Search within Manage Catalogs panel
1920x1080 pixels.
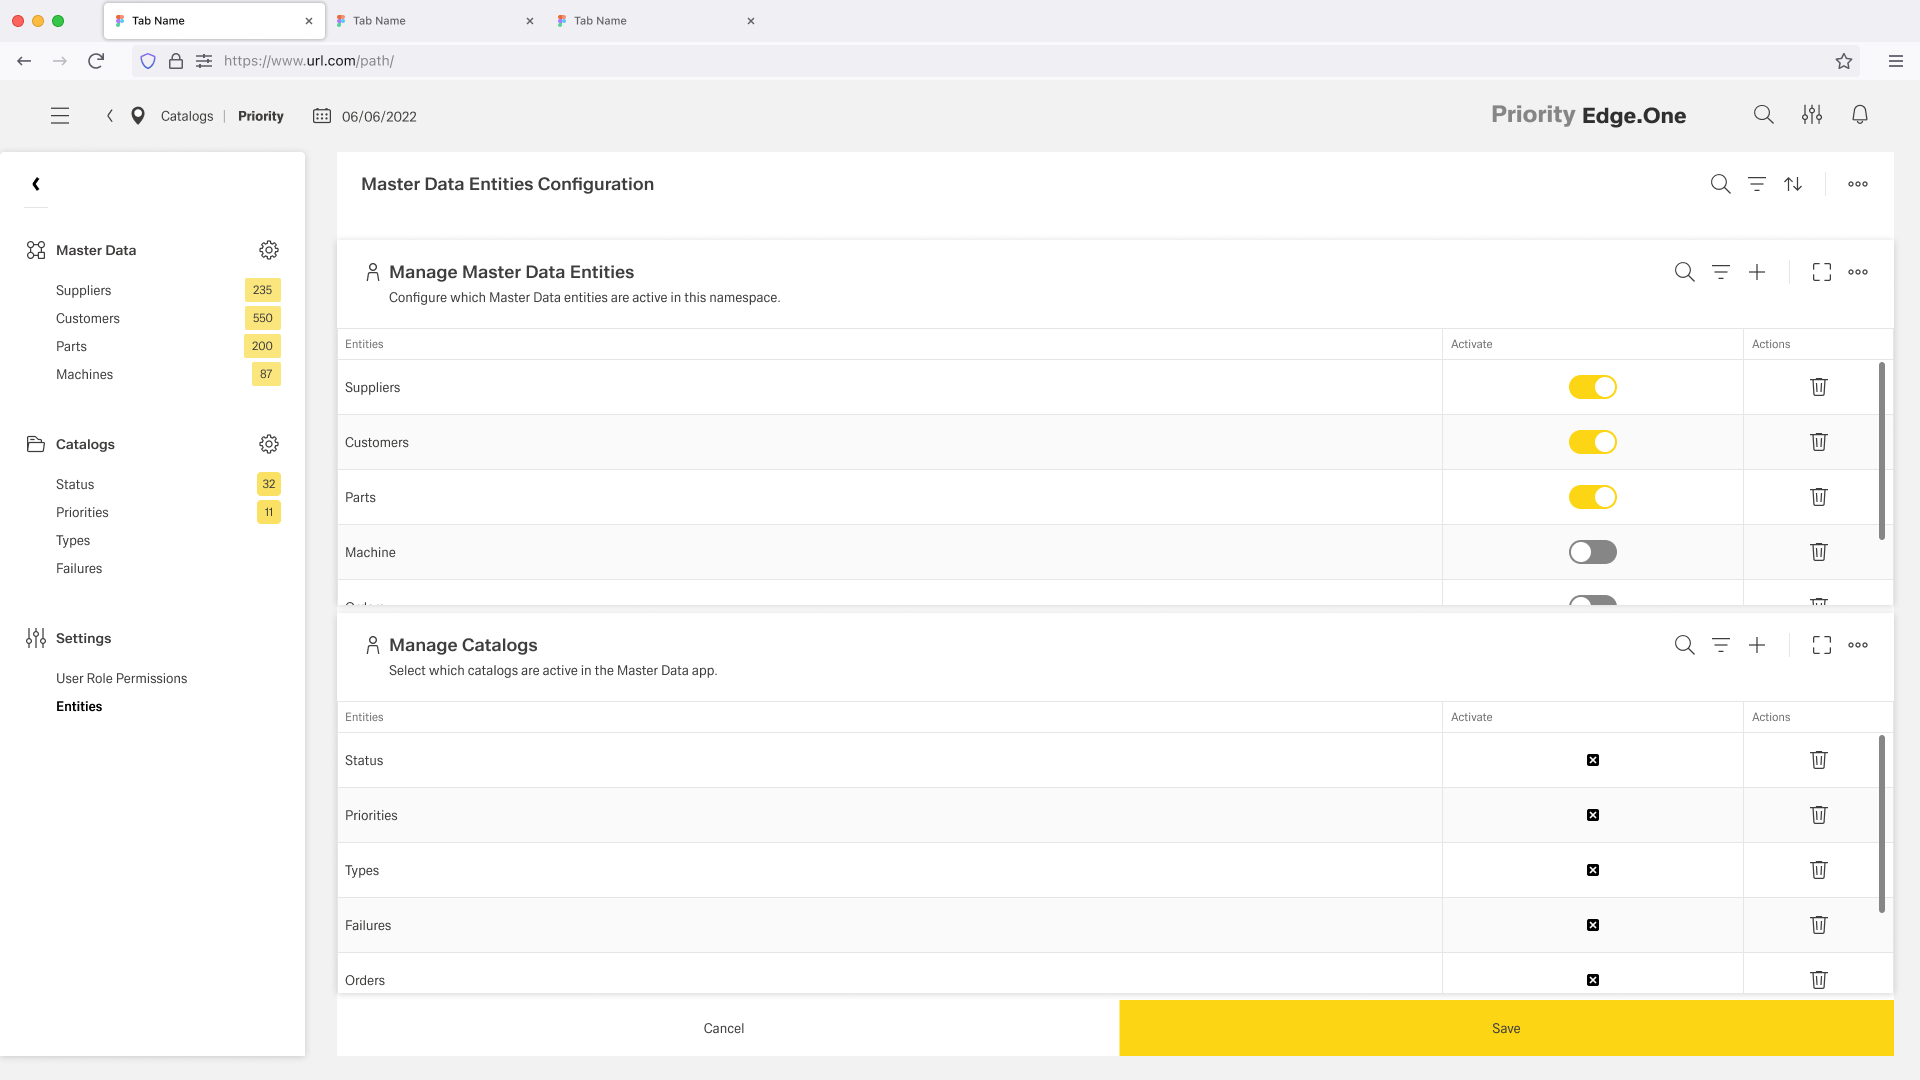1685,645
